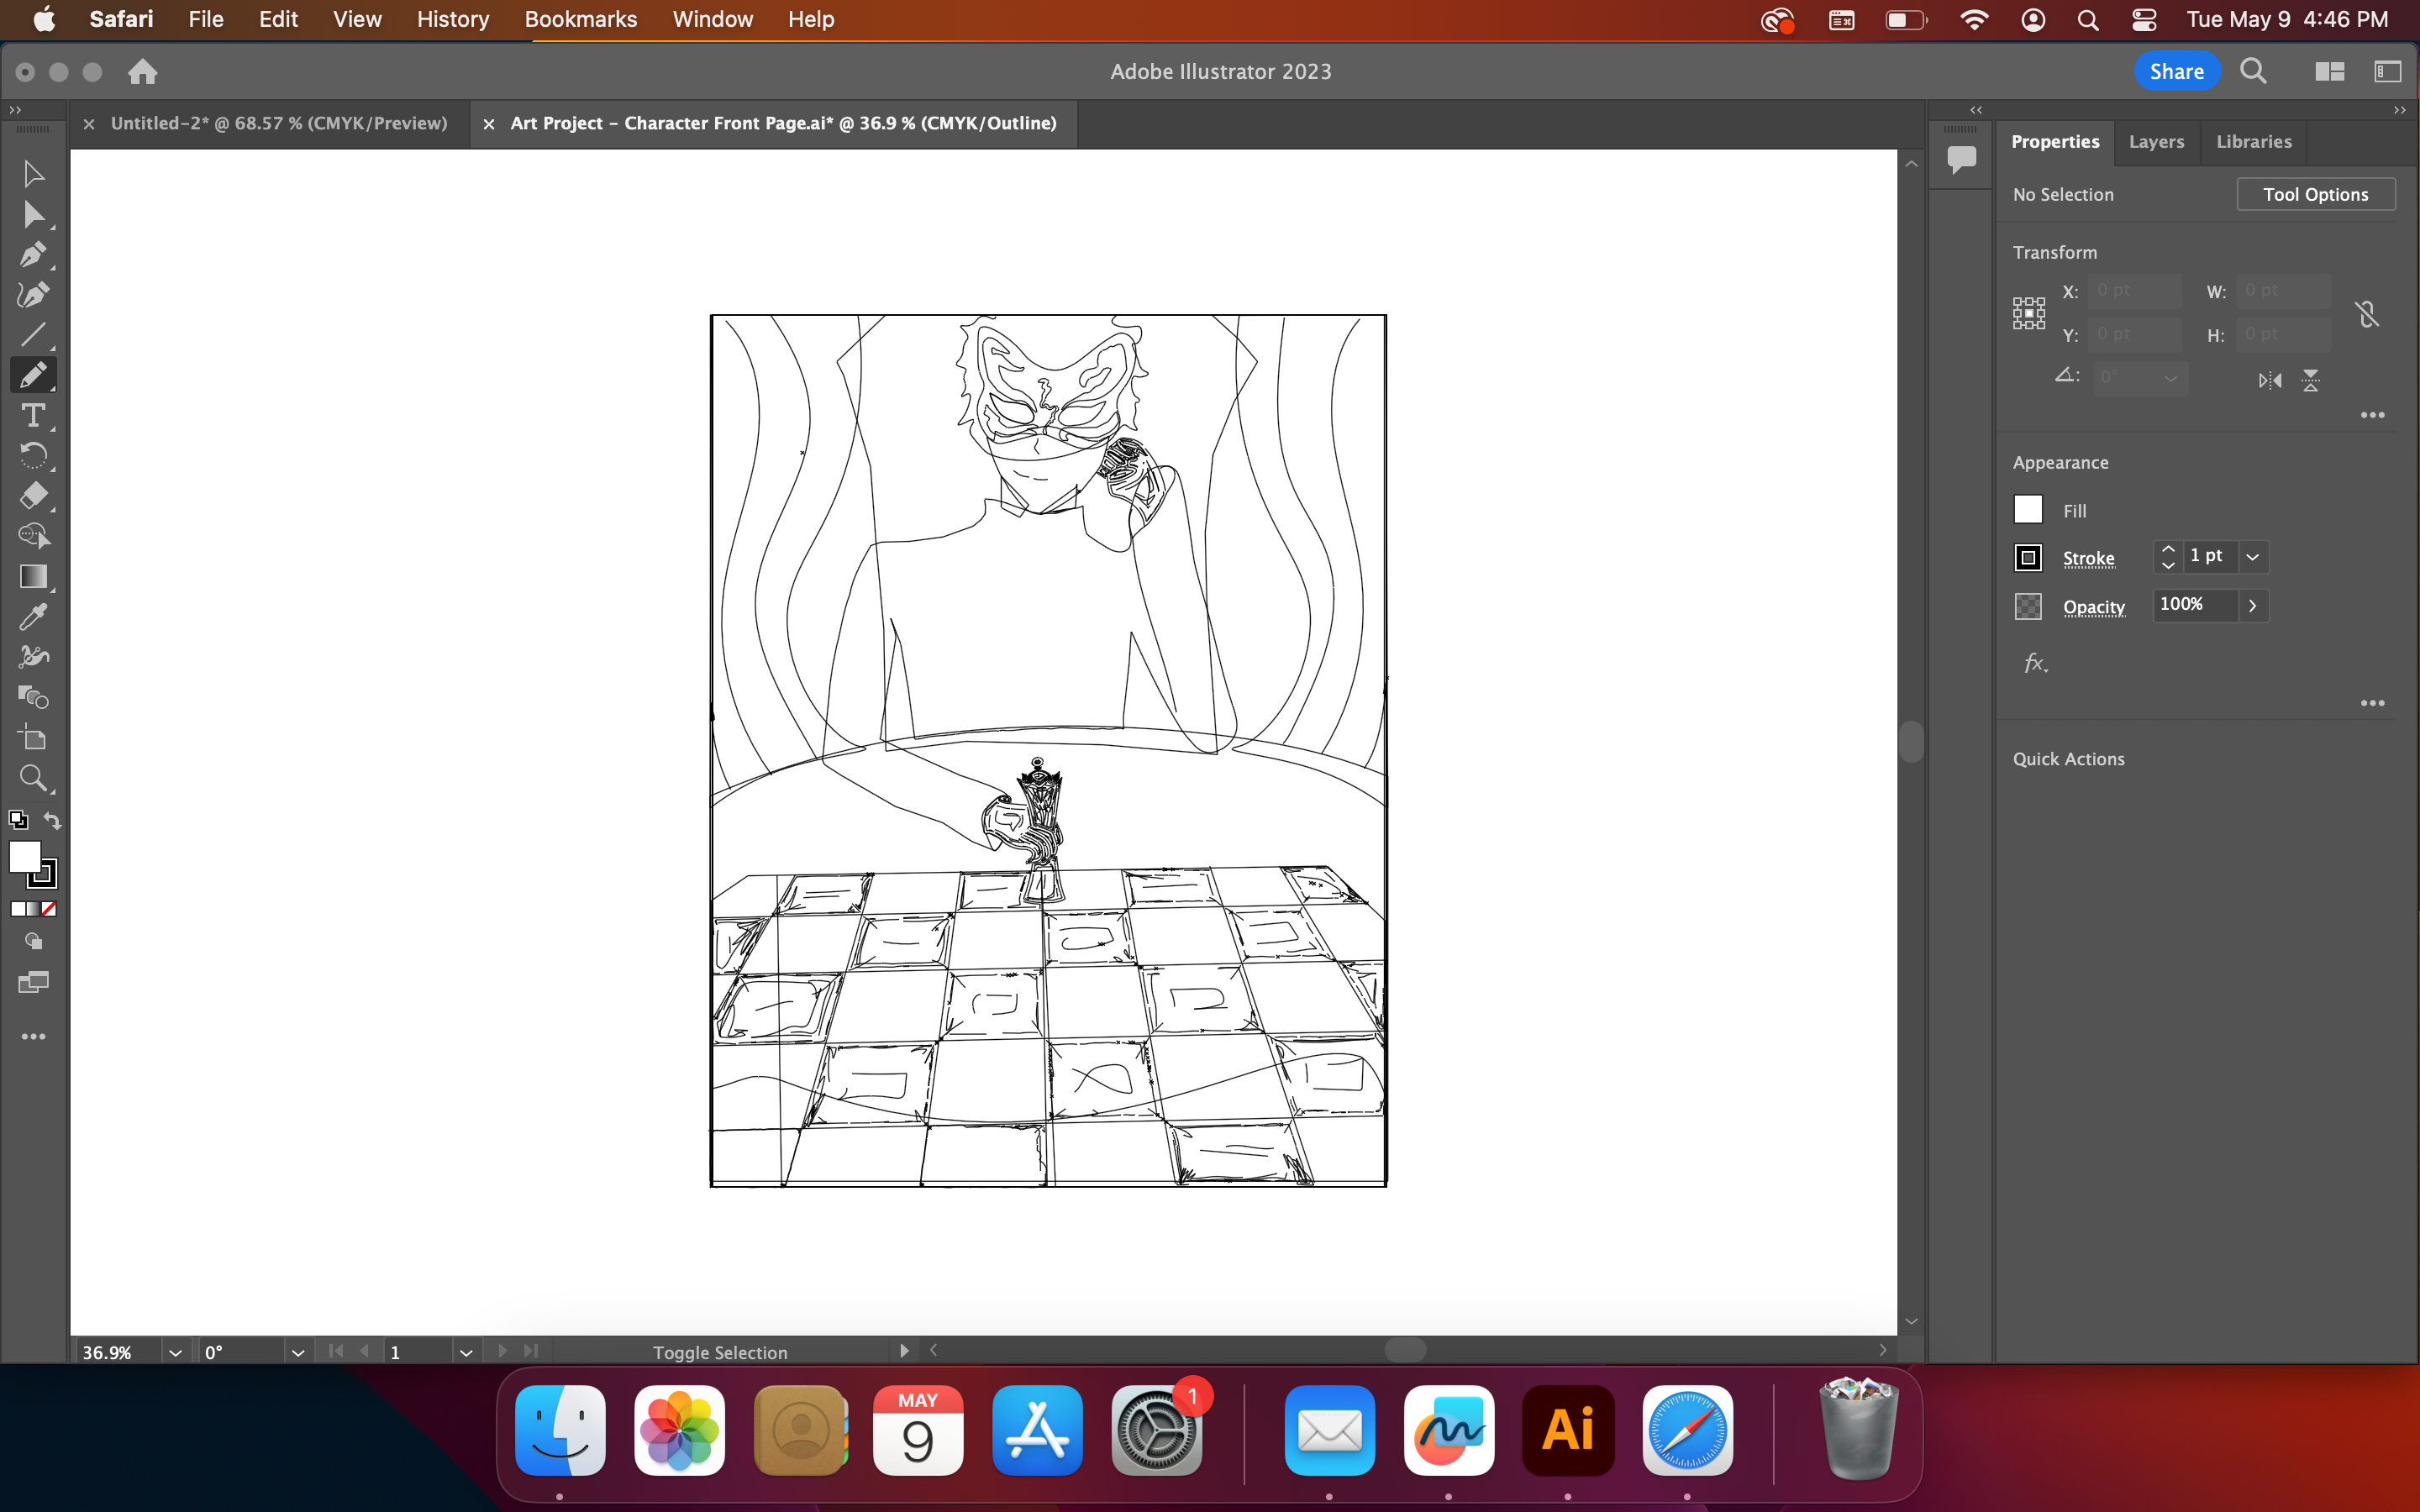Image resolution: width=2420 pixels, height=1512 pixels.
Task: Click the Stroke color swatch
Action: click(2028, 557)
